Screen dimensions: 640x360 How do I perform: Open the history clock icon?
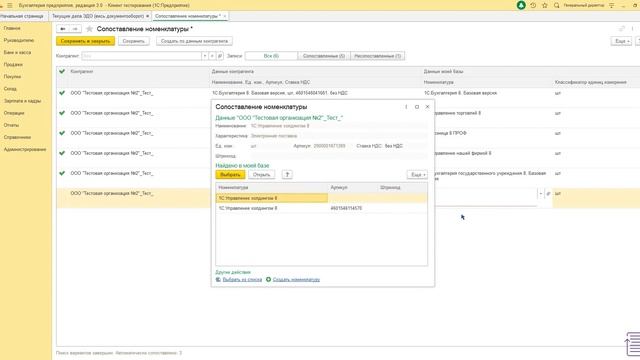(533, 5)
